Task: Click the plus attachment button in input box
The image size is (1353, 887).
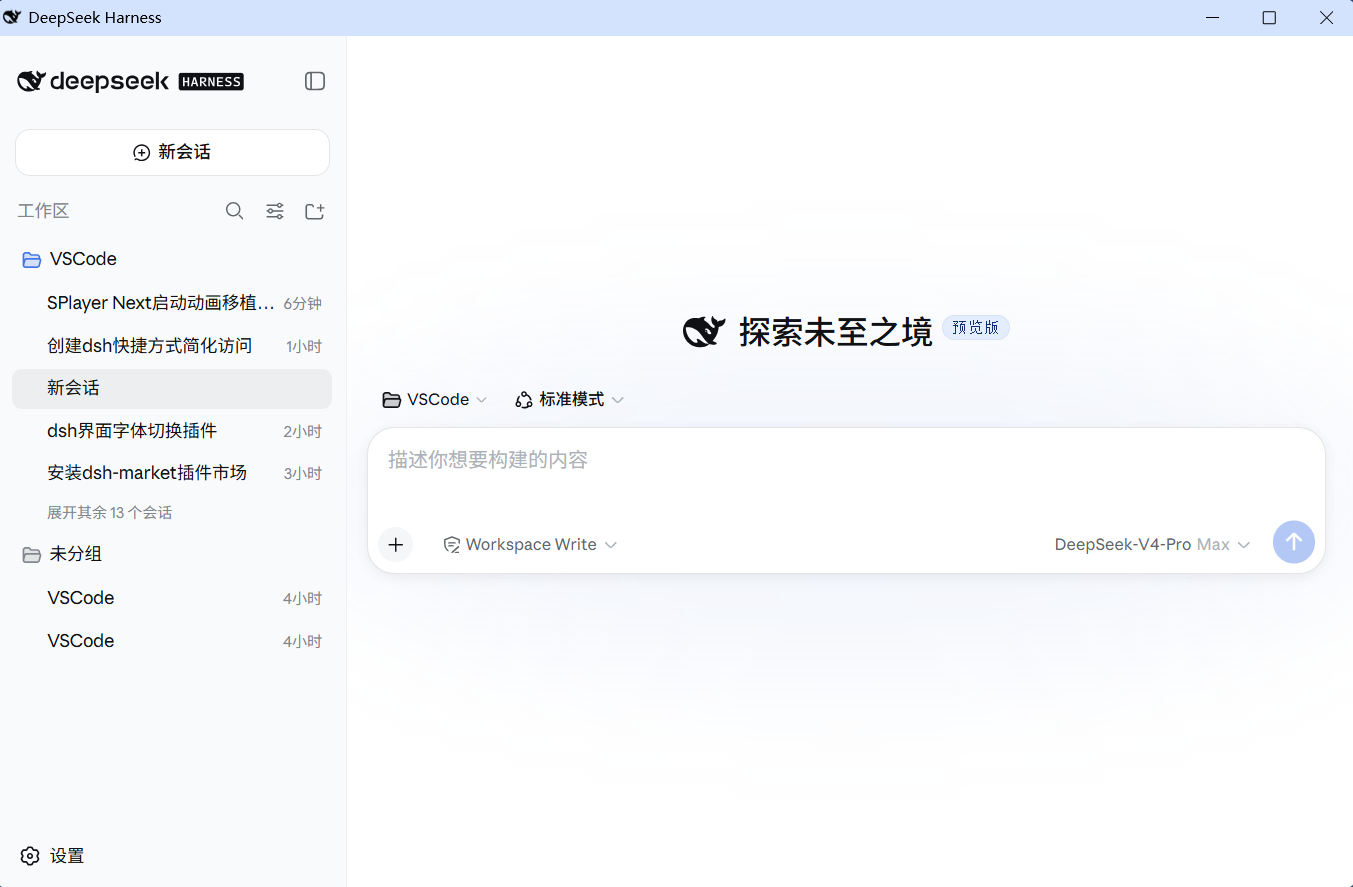Action: click(x=396, y=544)
